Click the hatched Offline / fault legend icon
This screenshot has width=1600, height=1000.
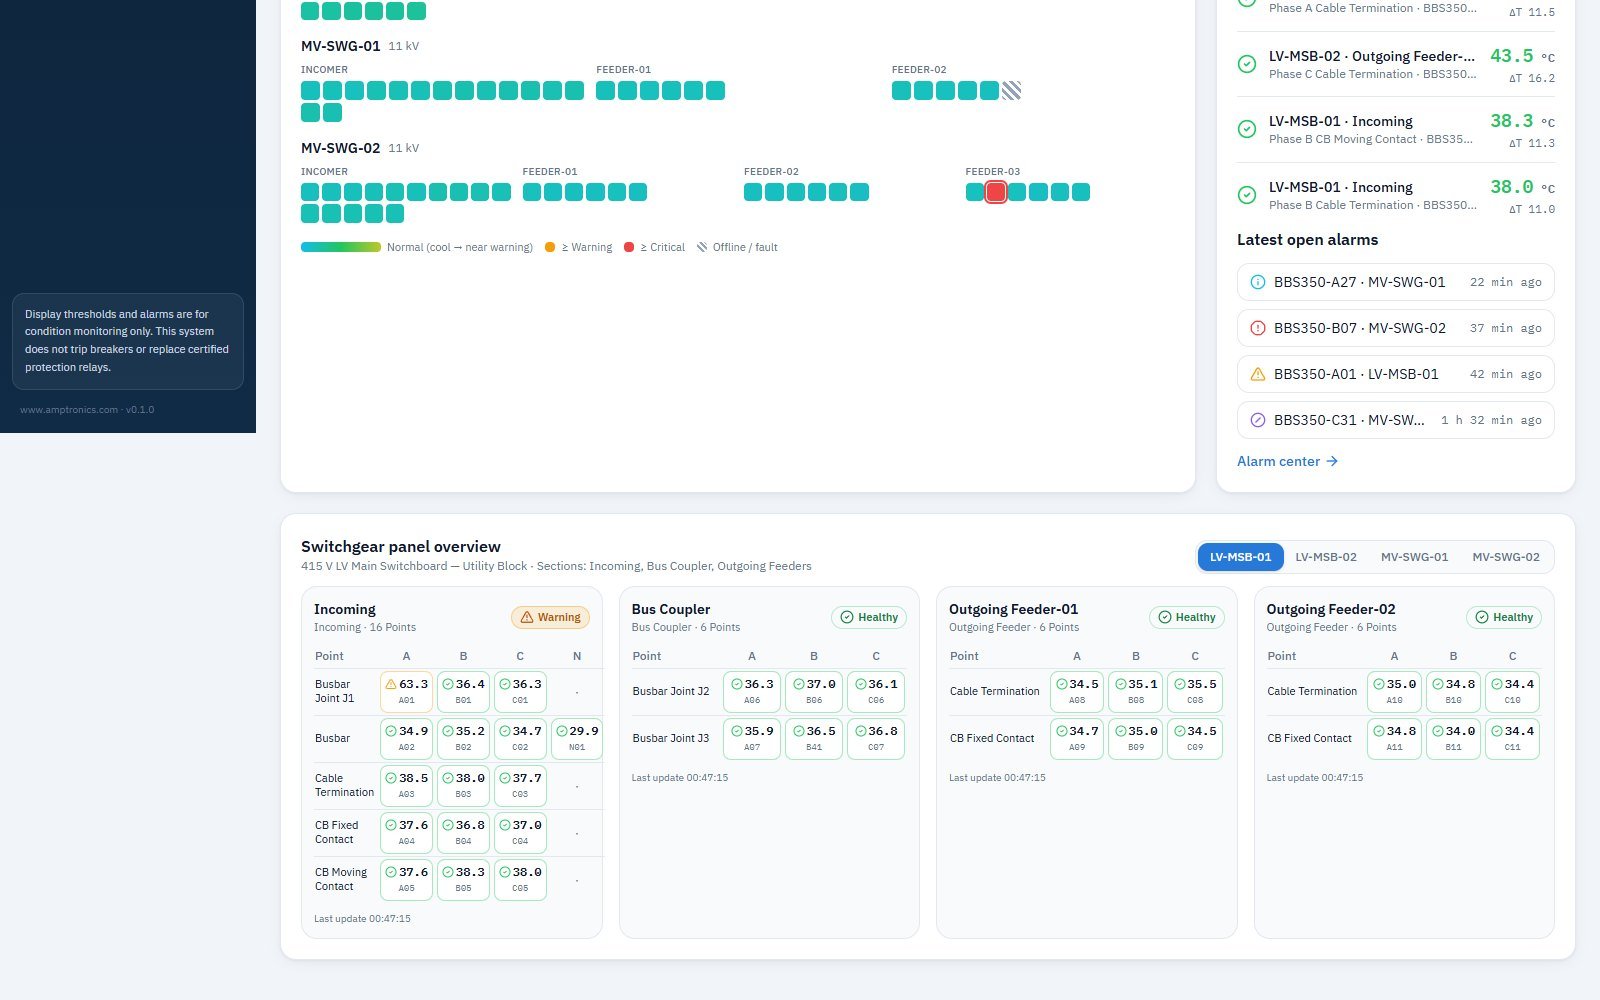[702, 247]
